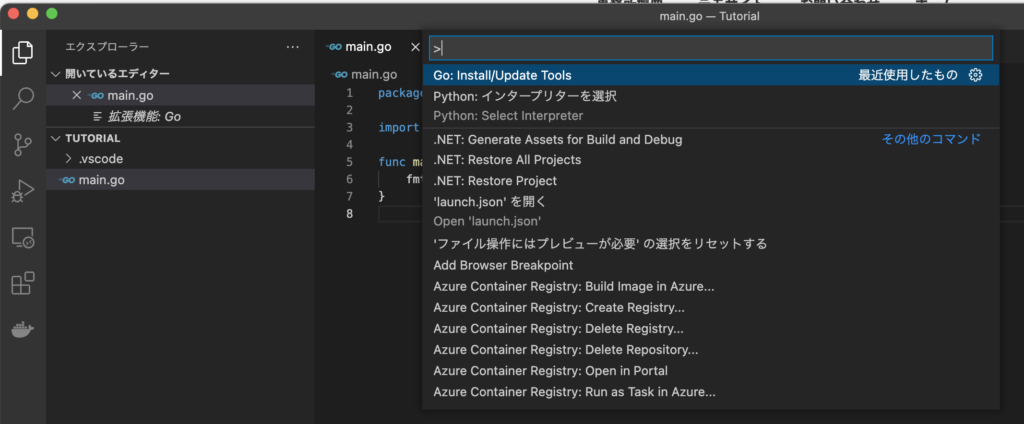Select Azure Container Registry: Delete Registry
Image resolution: width=1024 pixels, height=424 pixels.
coord(711,329)
